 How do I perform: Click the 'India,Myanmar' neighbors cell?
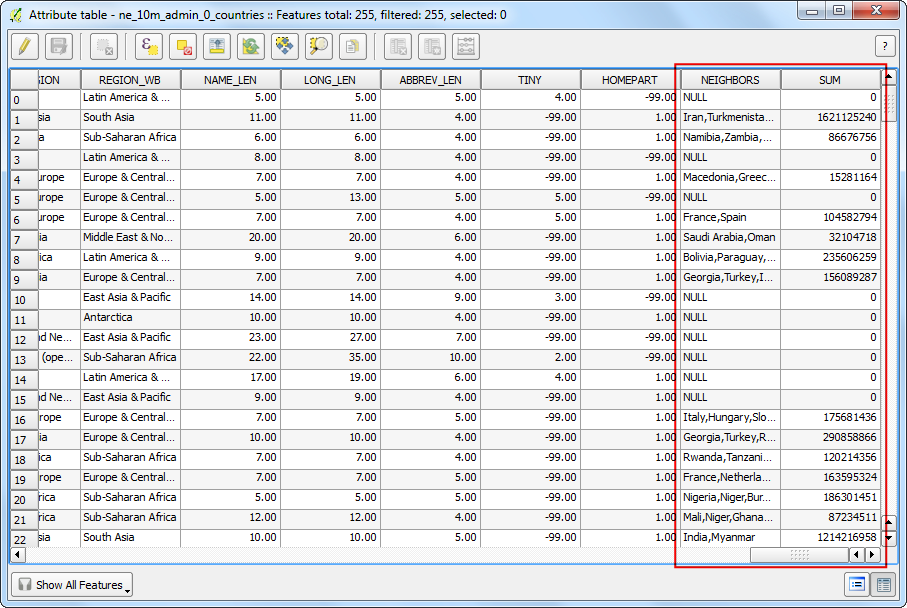click(x=730, y=537)
